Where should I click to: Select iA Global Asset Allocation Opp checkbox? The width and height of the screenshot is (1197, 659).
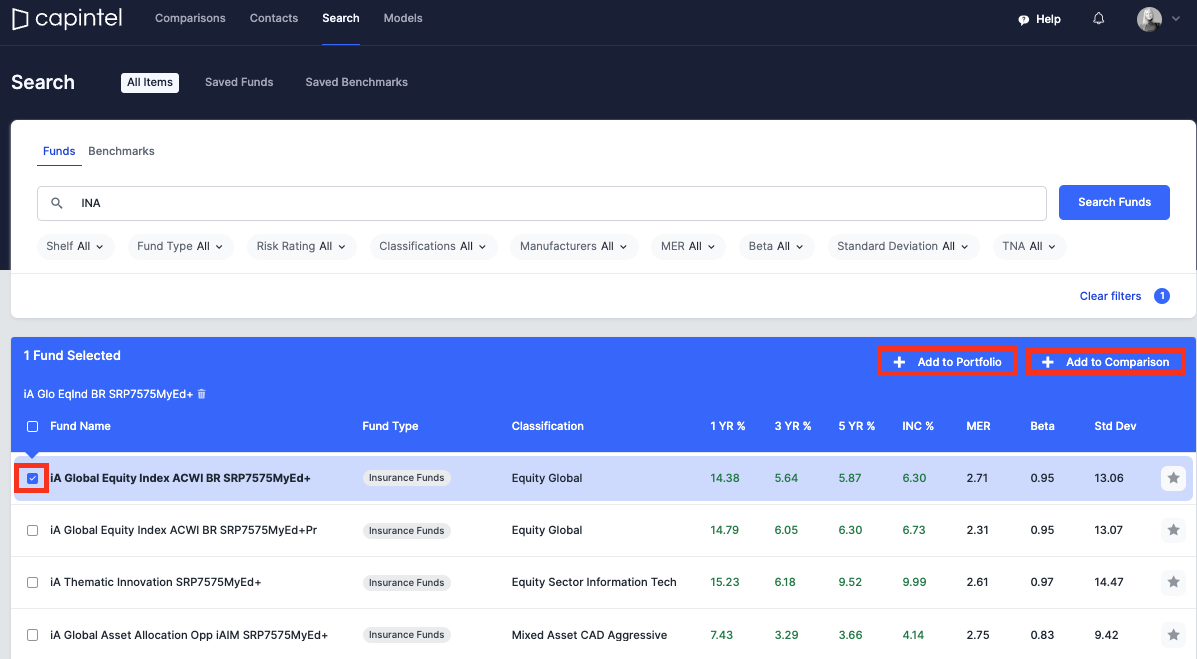pos(32,635)
